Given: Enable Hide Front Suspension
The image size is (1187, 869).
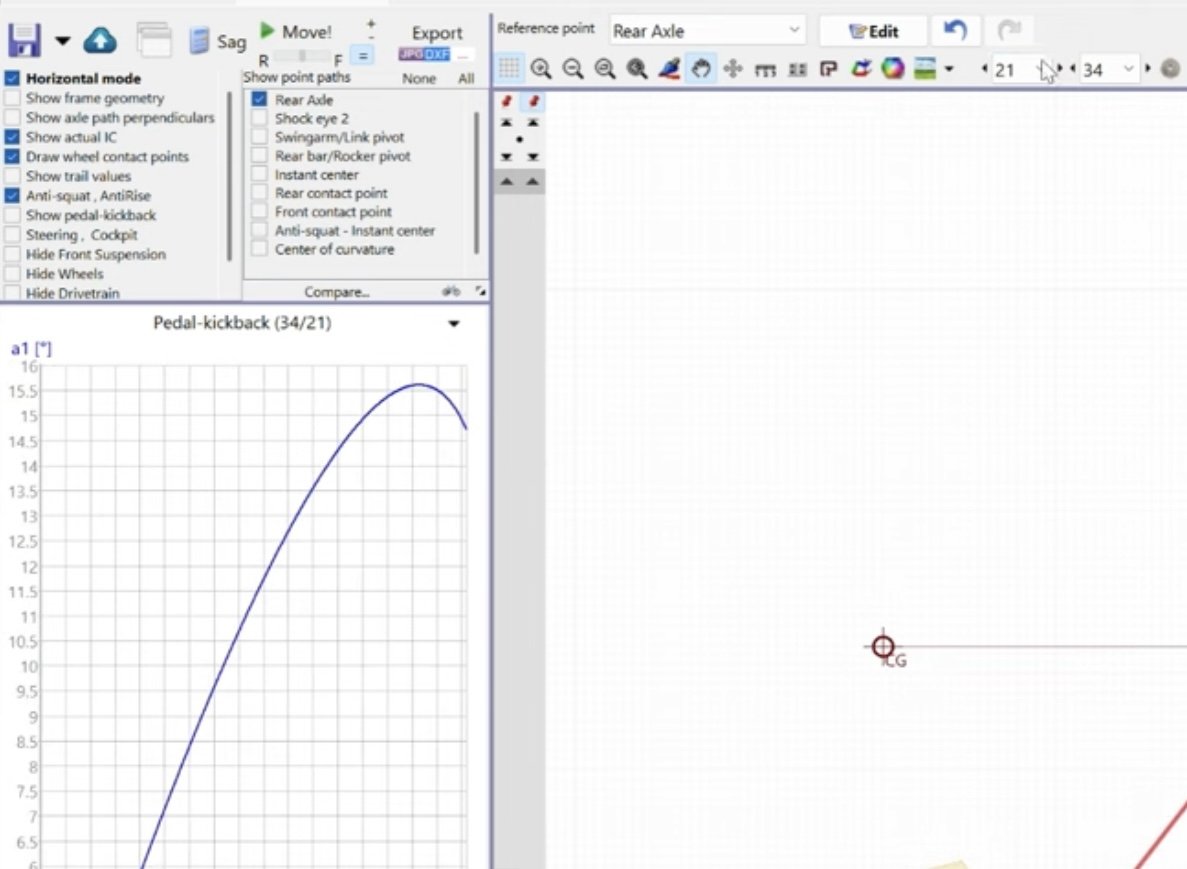Looking at the screenshot, I should (x=12, y=254).
